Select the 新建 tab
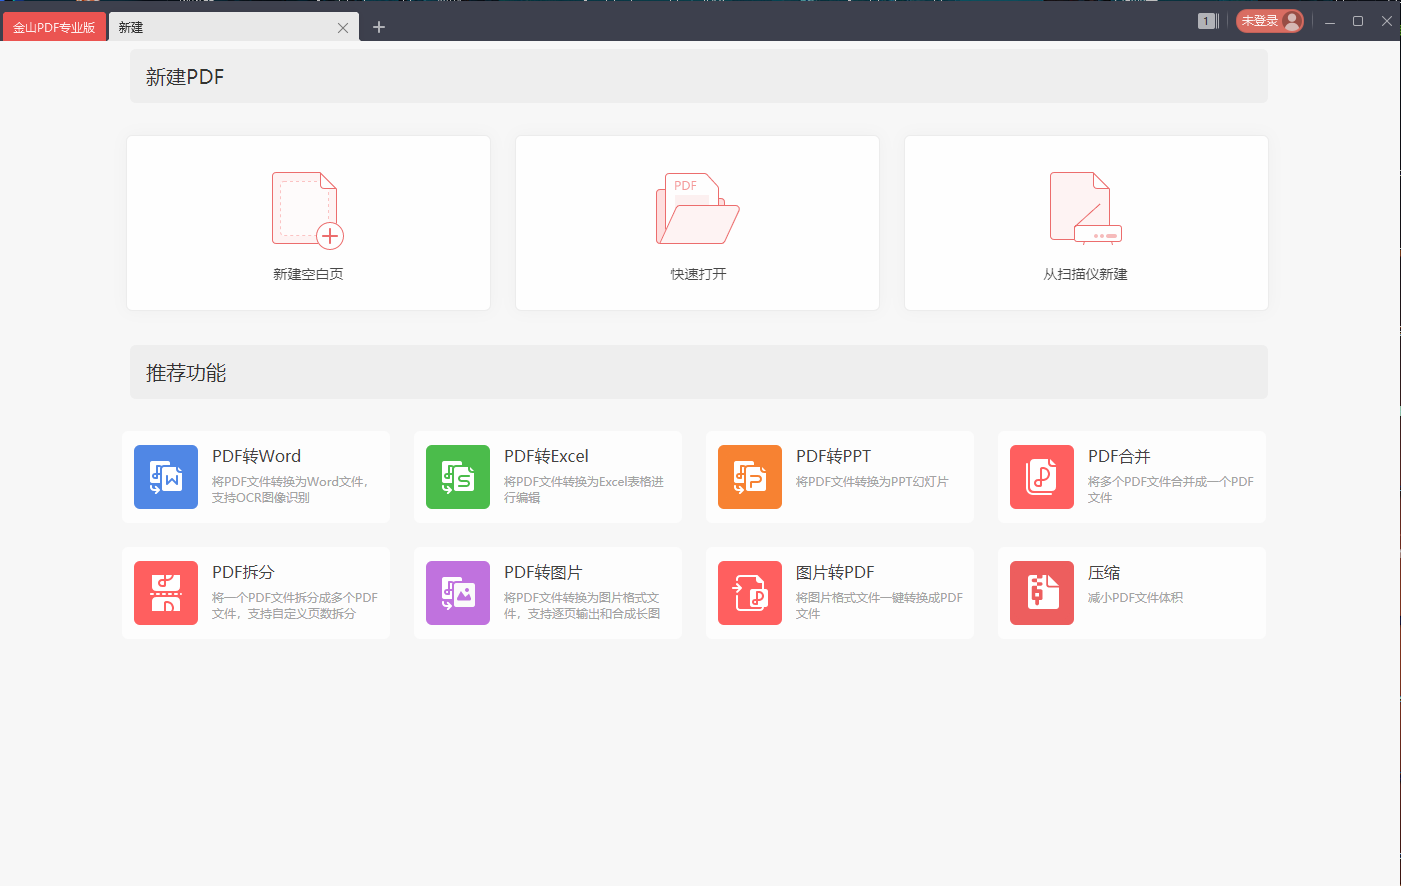This screenshot has width=1401, height=886. [x=220, y=27]
